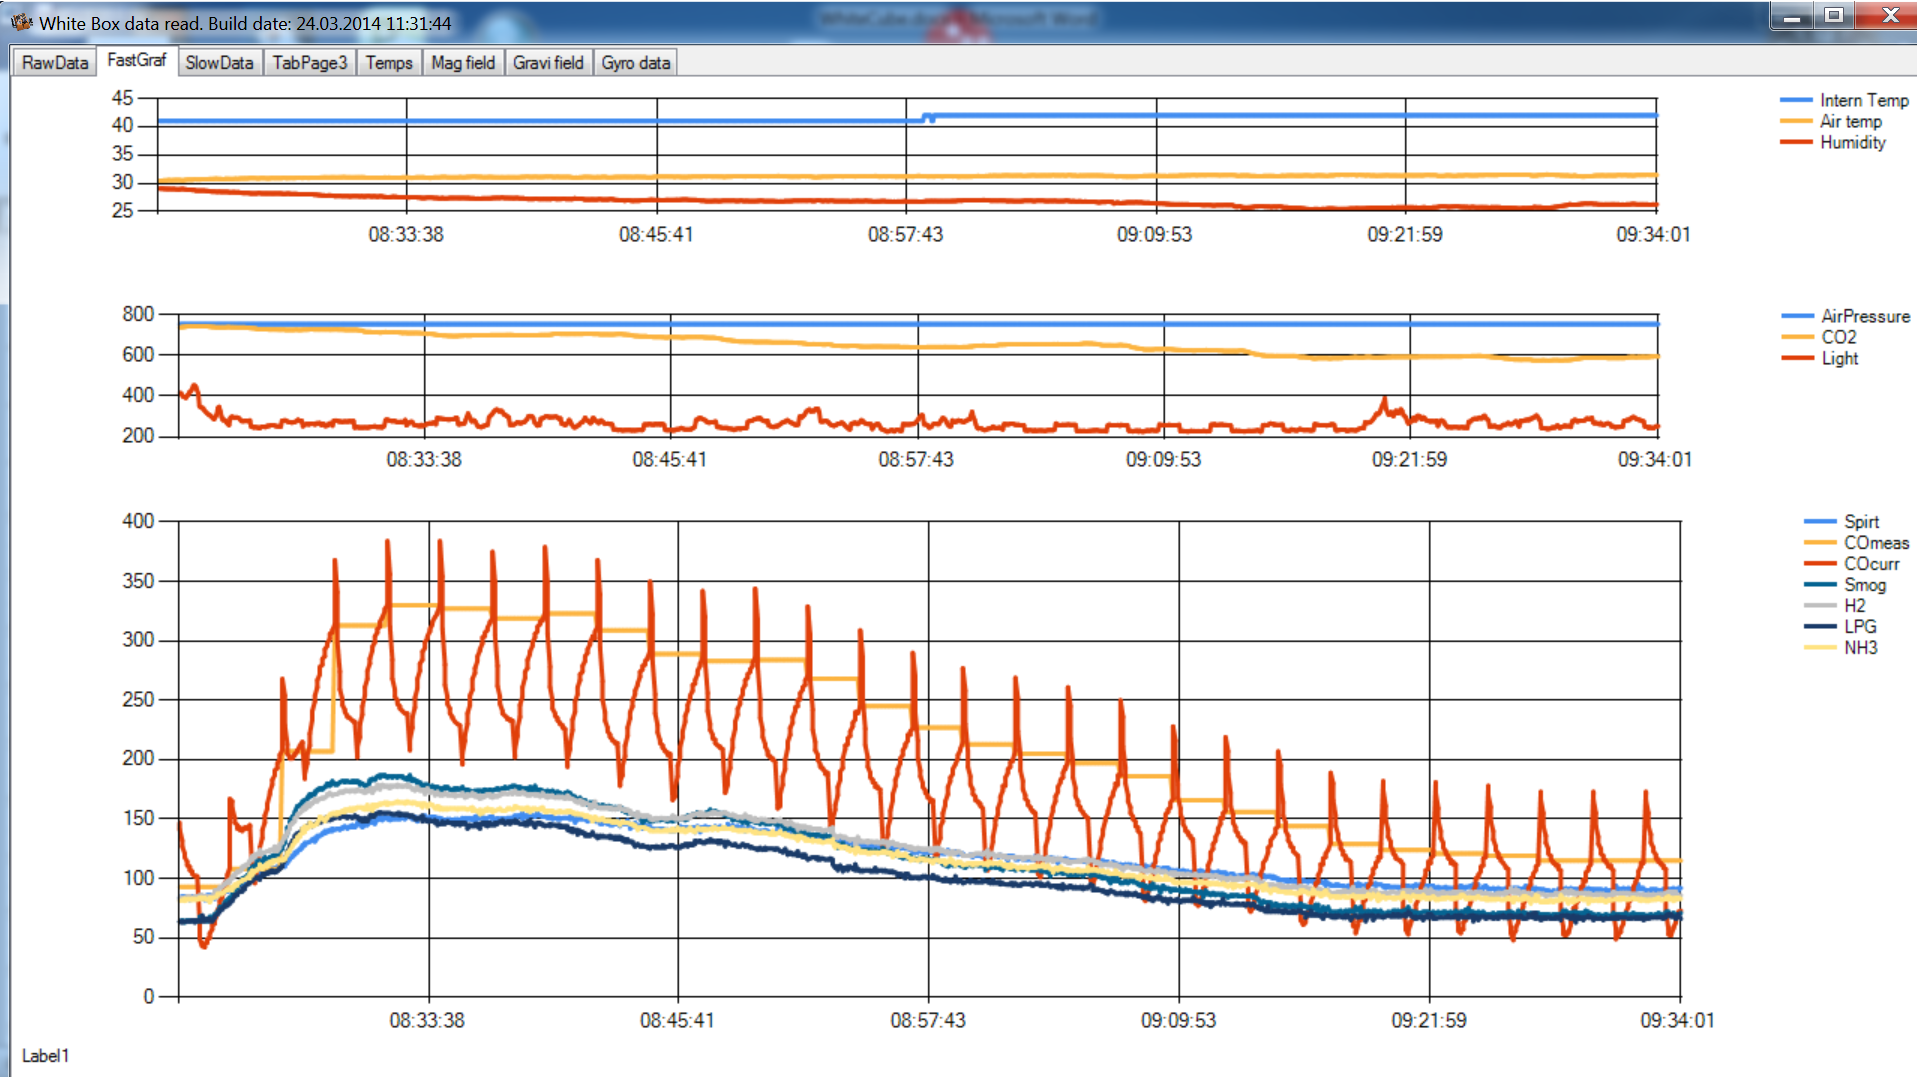Click the Light legend label
This screenshot has height=1077, width=1917.
pos(1840,358)
